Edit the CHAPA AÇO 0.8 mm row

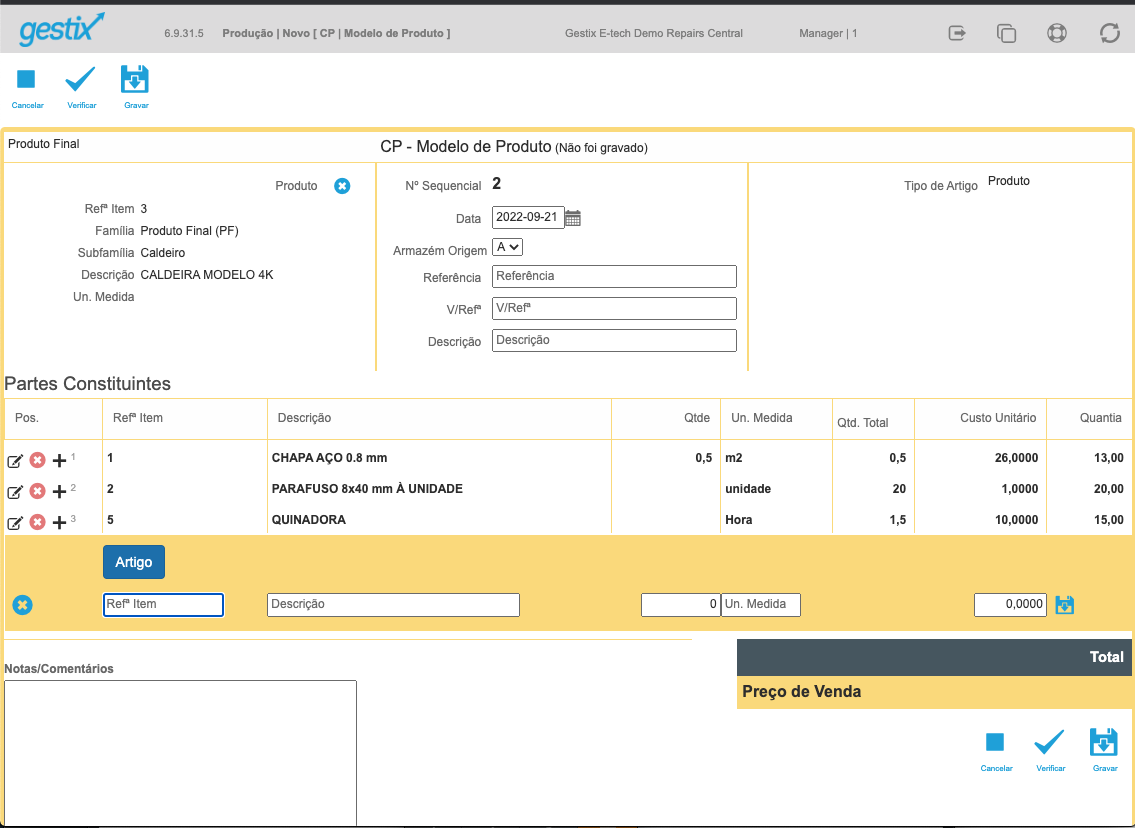[14, 460]
